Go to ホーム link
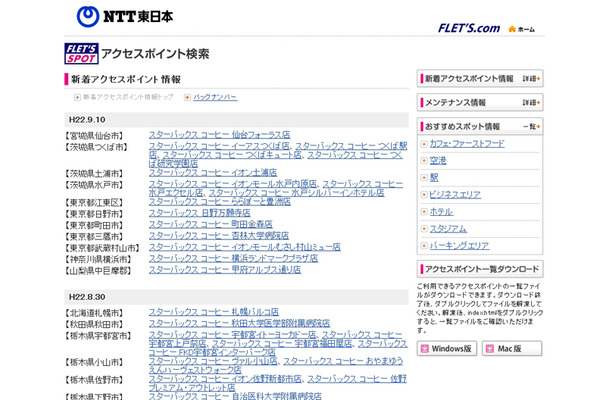610x400 pixels. tap(526, 29)
